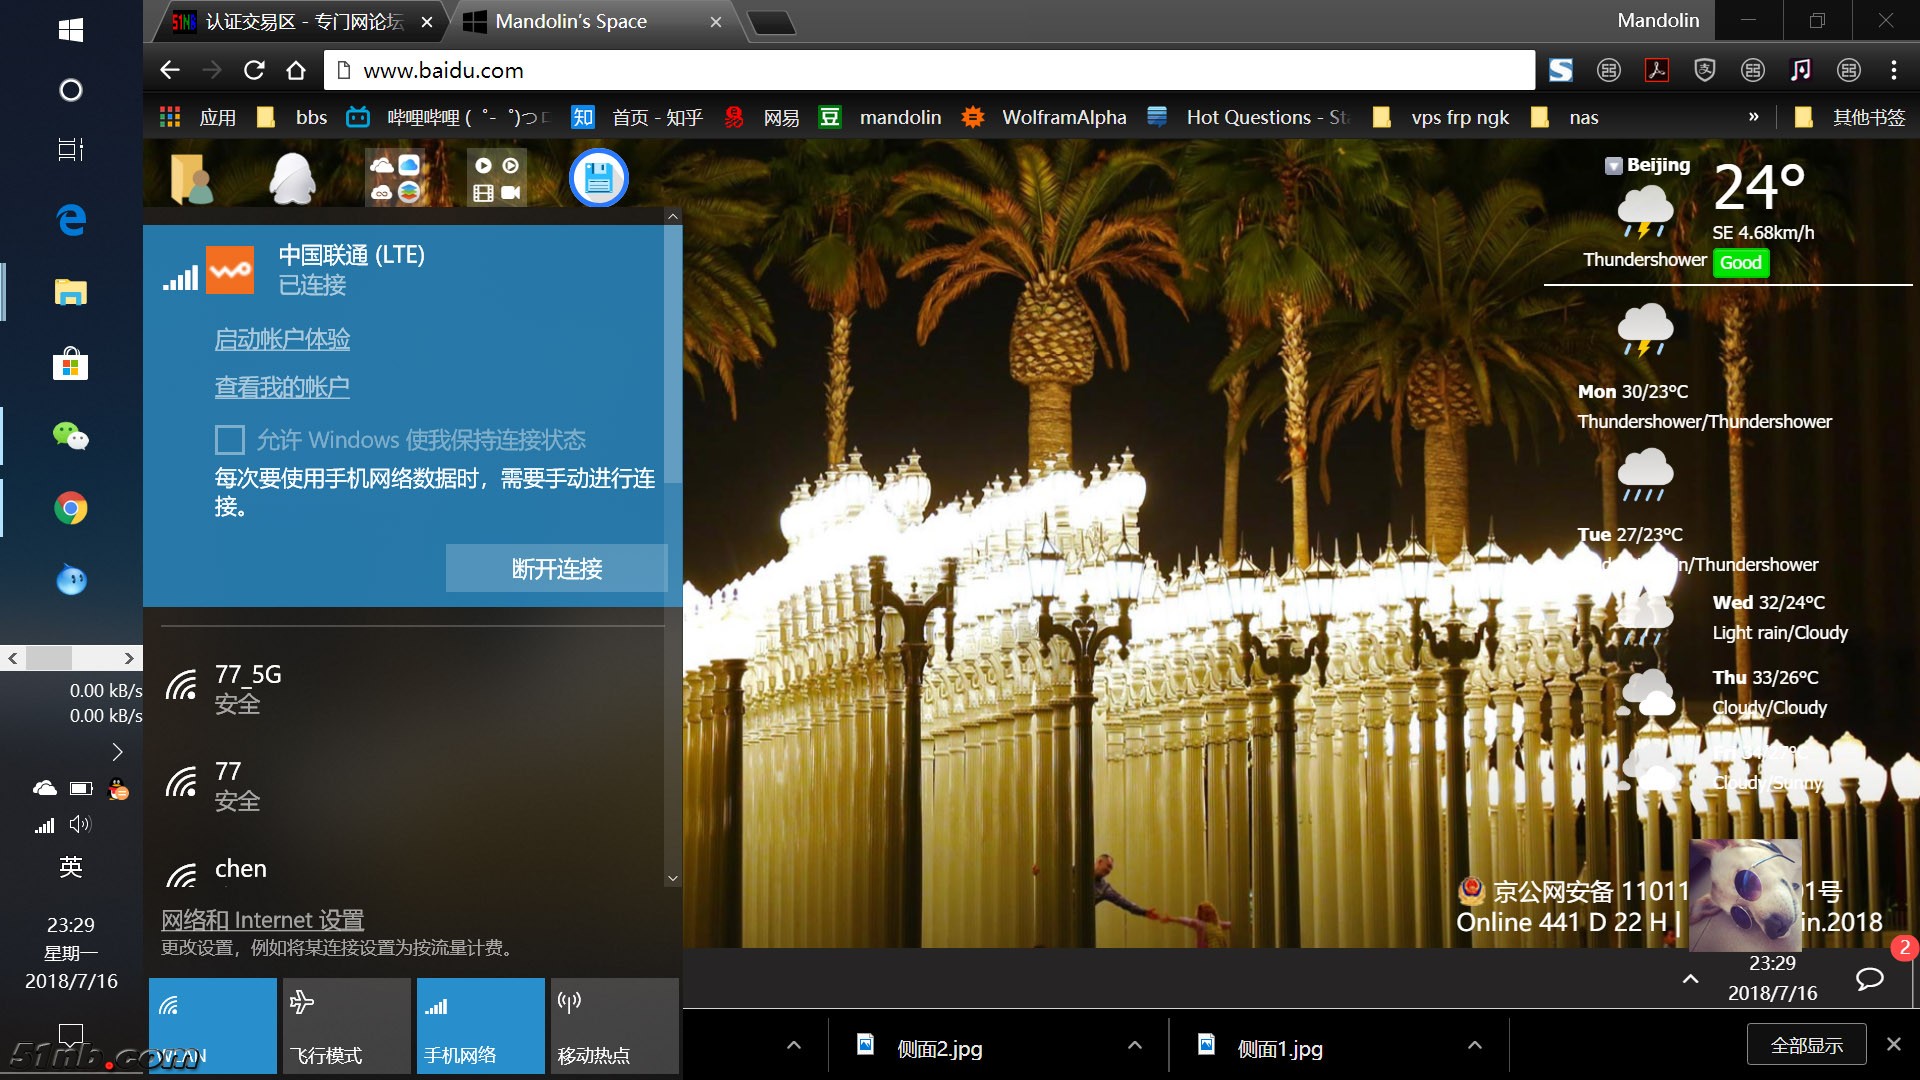Click the Adobe PDF extension icon
The width and height of the screenshot is (1920, 1080).
click(1657, 70)
